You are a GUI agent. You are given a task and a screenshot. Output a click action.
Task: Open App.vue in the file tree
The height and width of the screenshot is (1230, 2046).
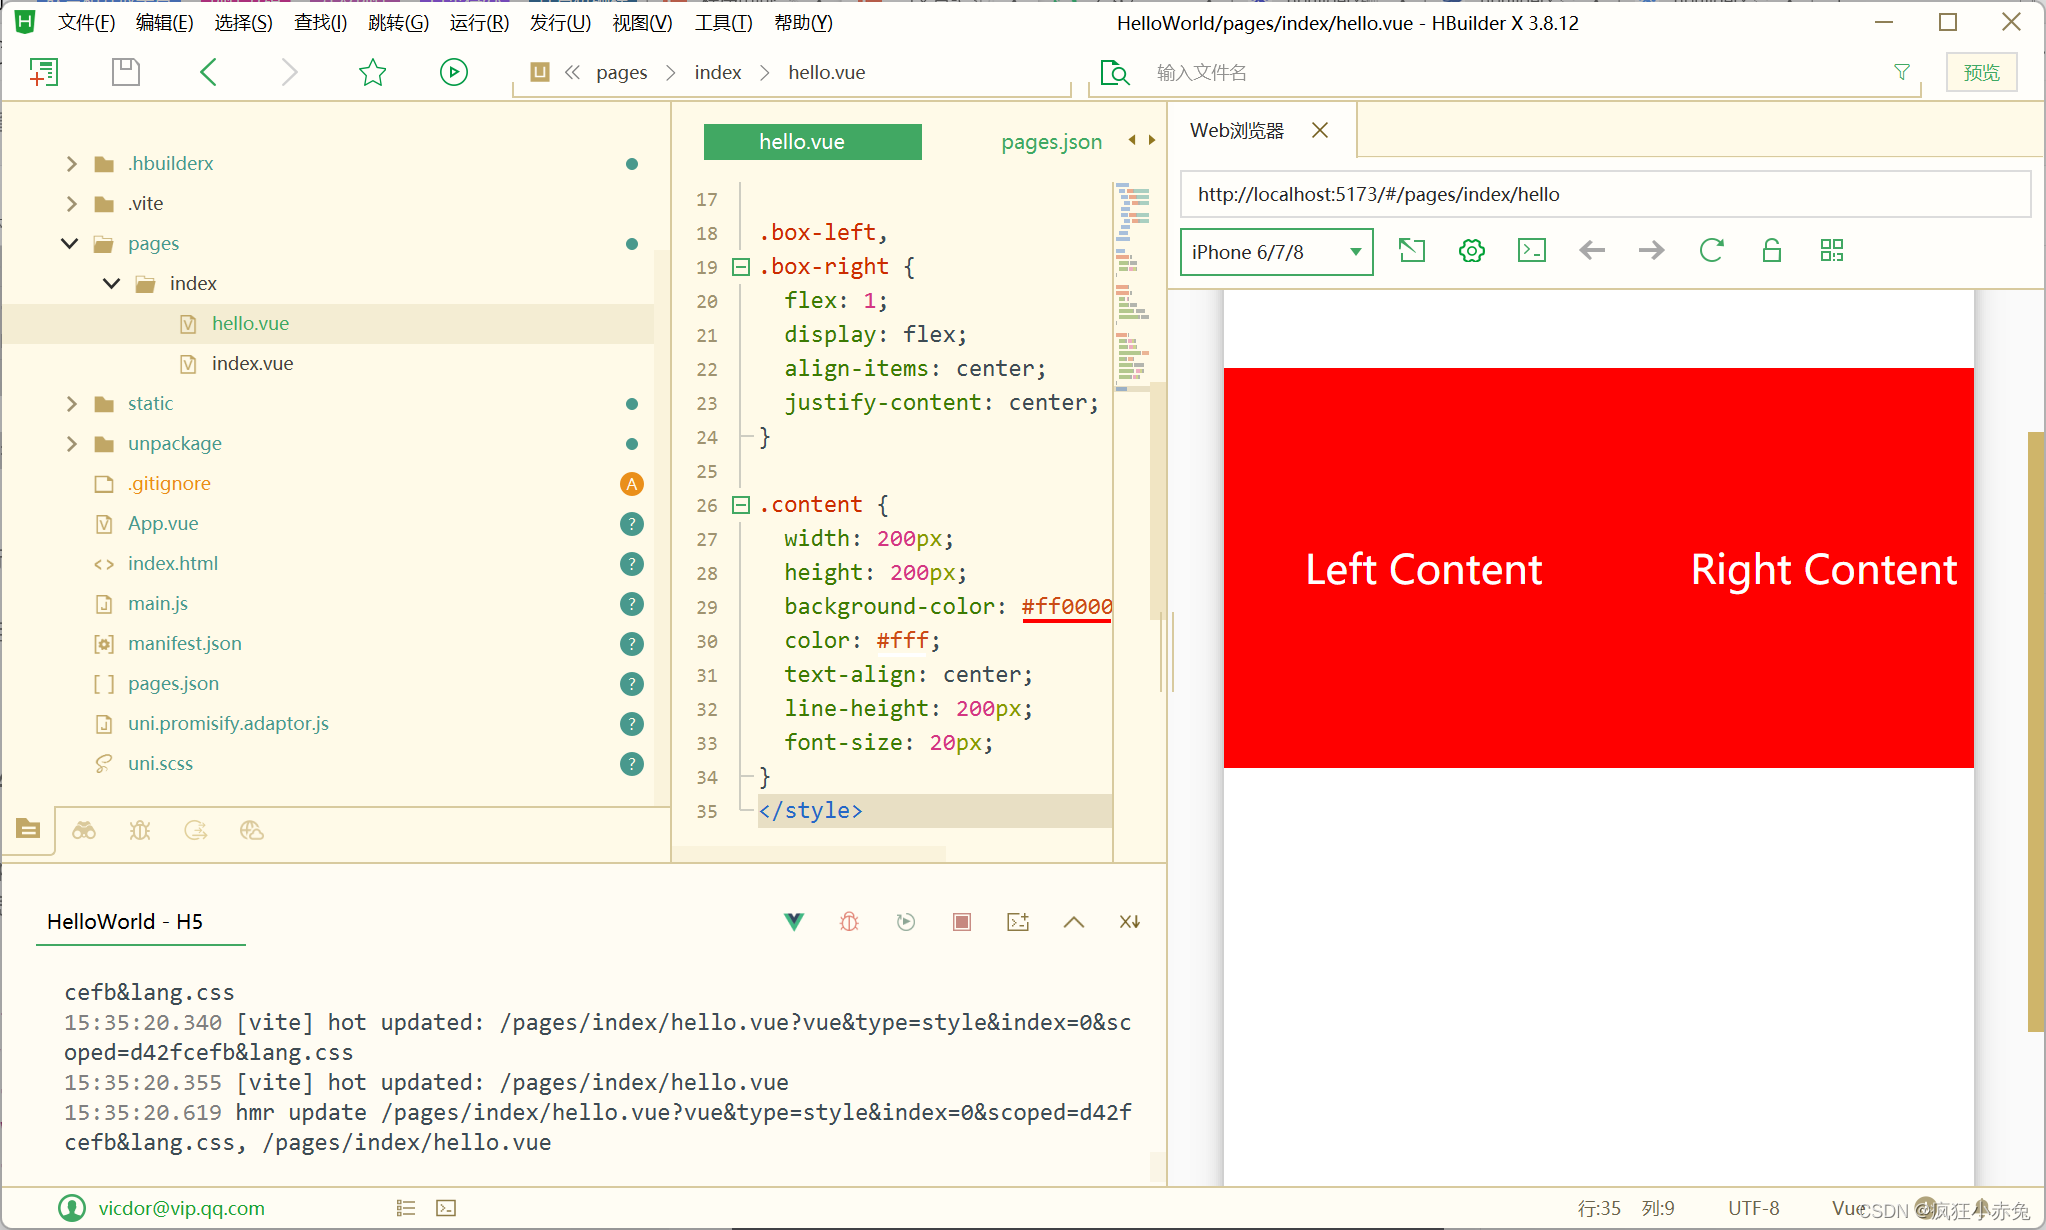[x=163, y=524]
